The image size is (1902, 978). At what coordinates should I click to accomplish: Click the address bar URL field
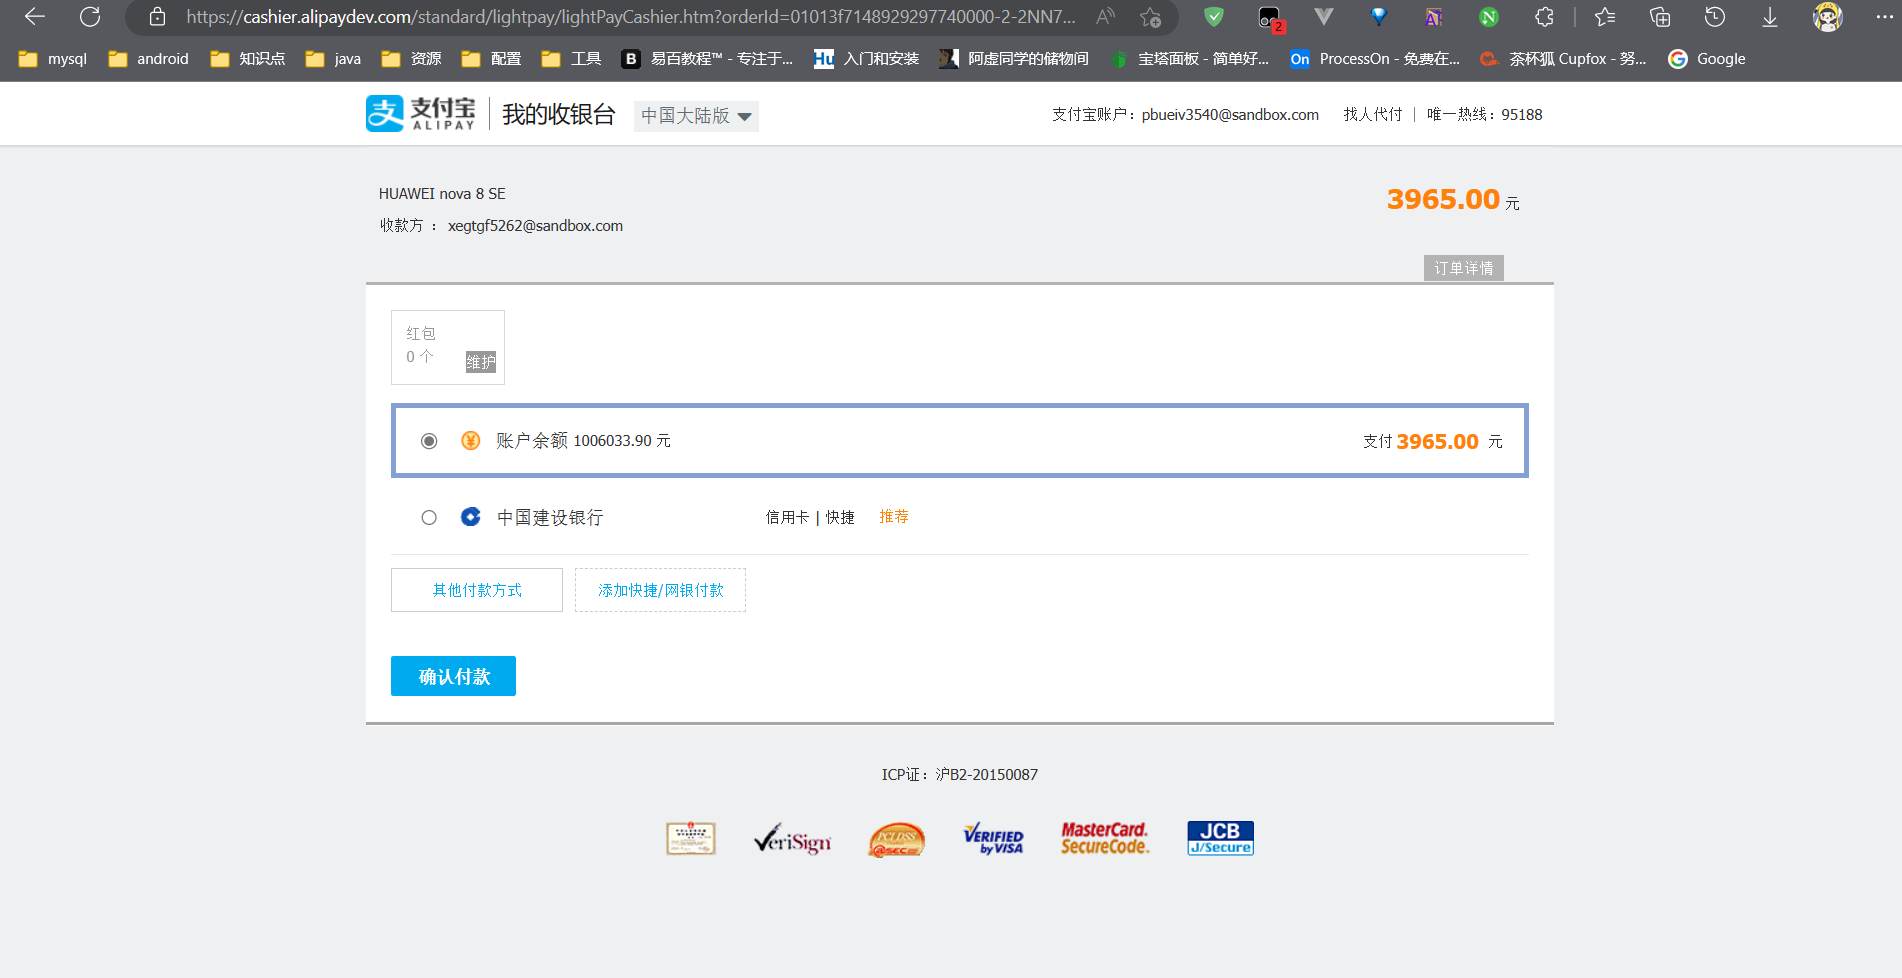630,17
